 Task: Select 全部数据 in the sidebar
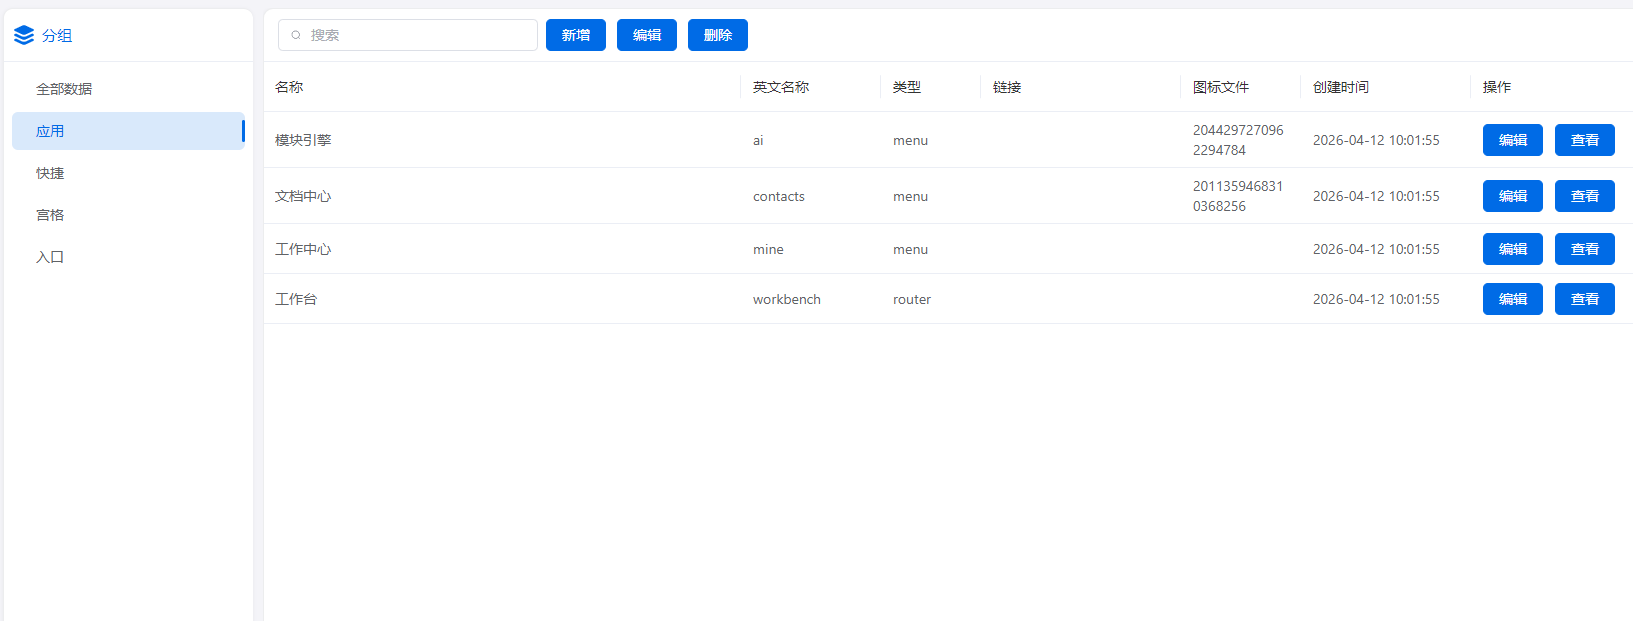(128, 89)
